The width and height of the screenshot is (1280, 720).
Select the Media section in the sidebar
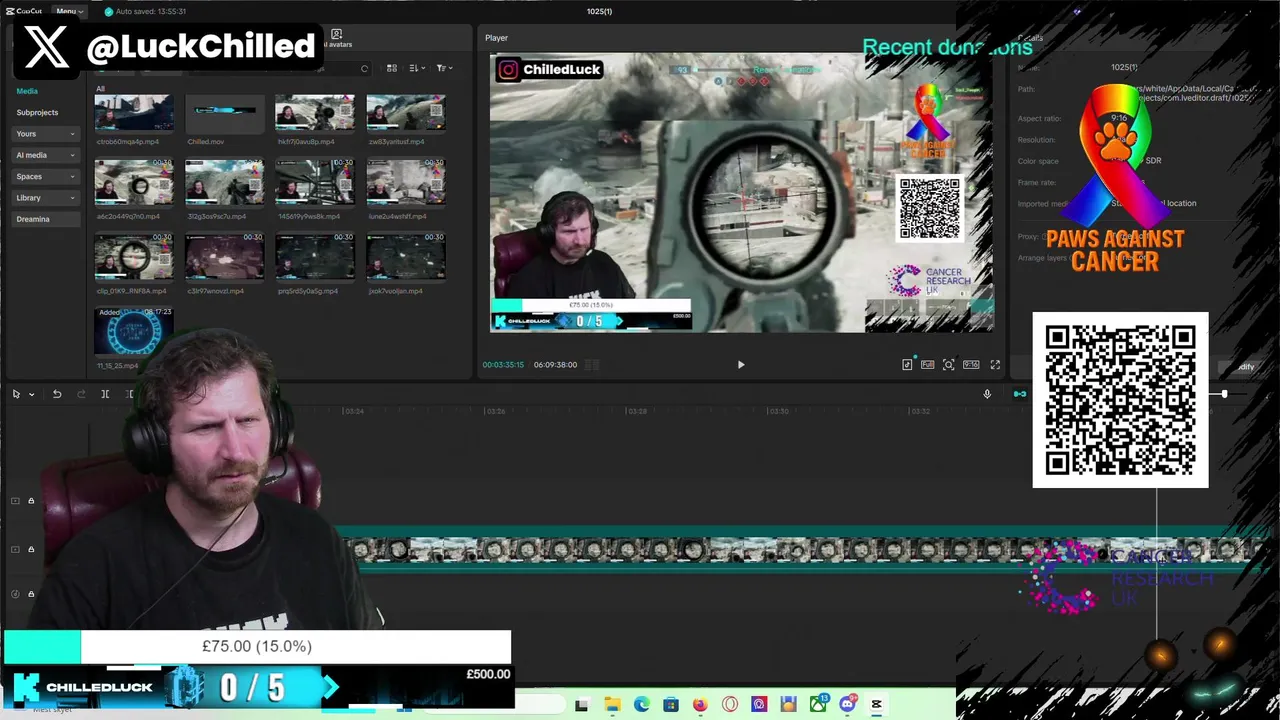tap(27, 91)
